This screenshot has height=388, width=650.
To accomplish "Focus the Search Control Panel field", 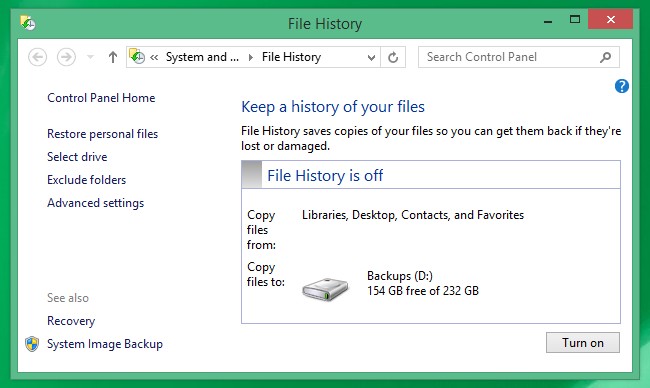I will (x=519, y=57).
